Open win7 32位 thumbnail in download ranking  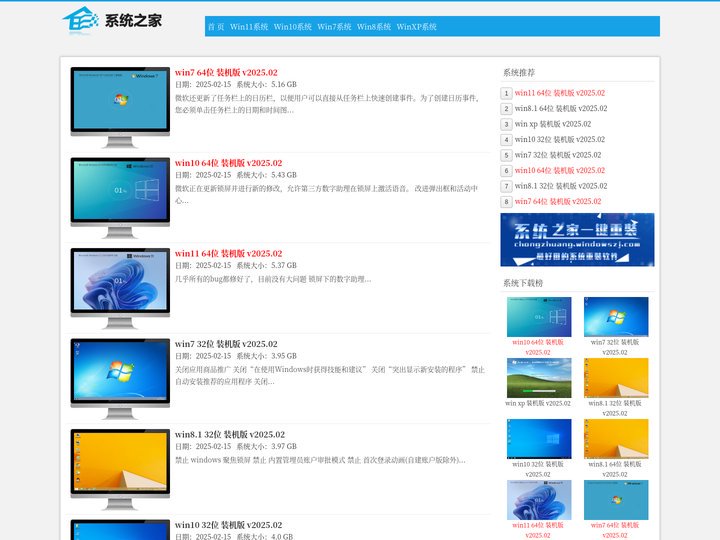tap(616, 317)
